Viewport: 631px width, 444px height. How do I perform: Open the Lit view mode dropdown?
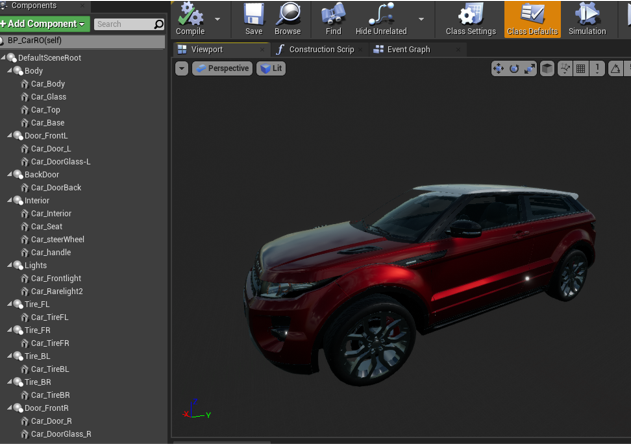pyautogui.click(x=271, y=69)
